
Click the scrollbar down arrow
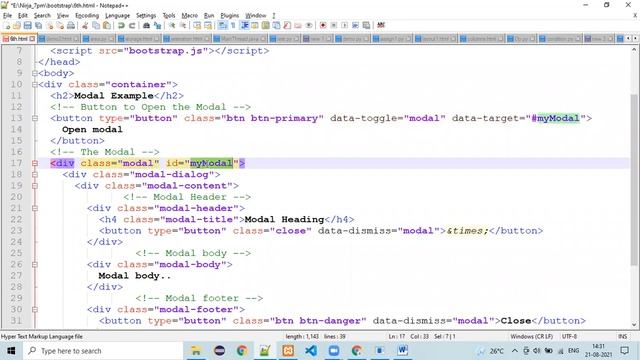634,324
